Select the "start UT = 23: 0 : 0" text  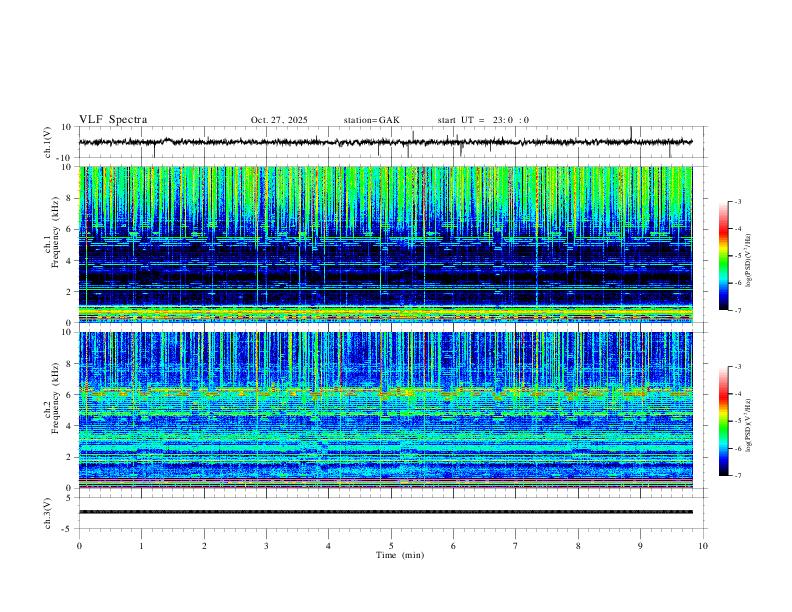pos(483,120)
